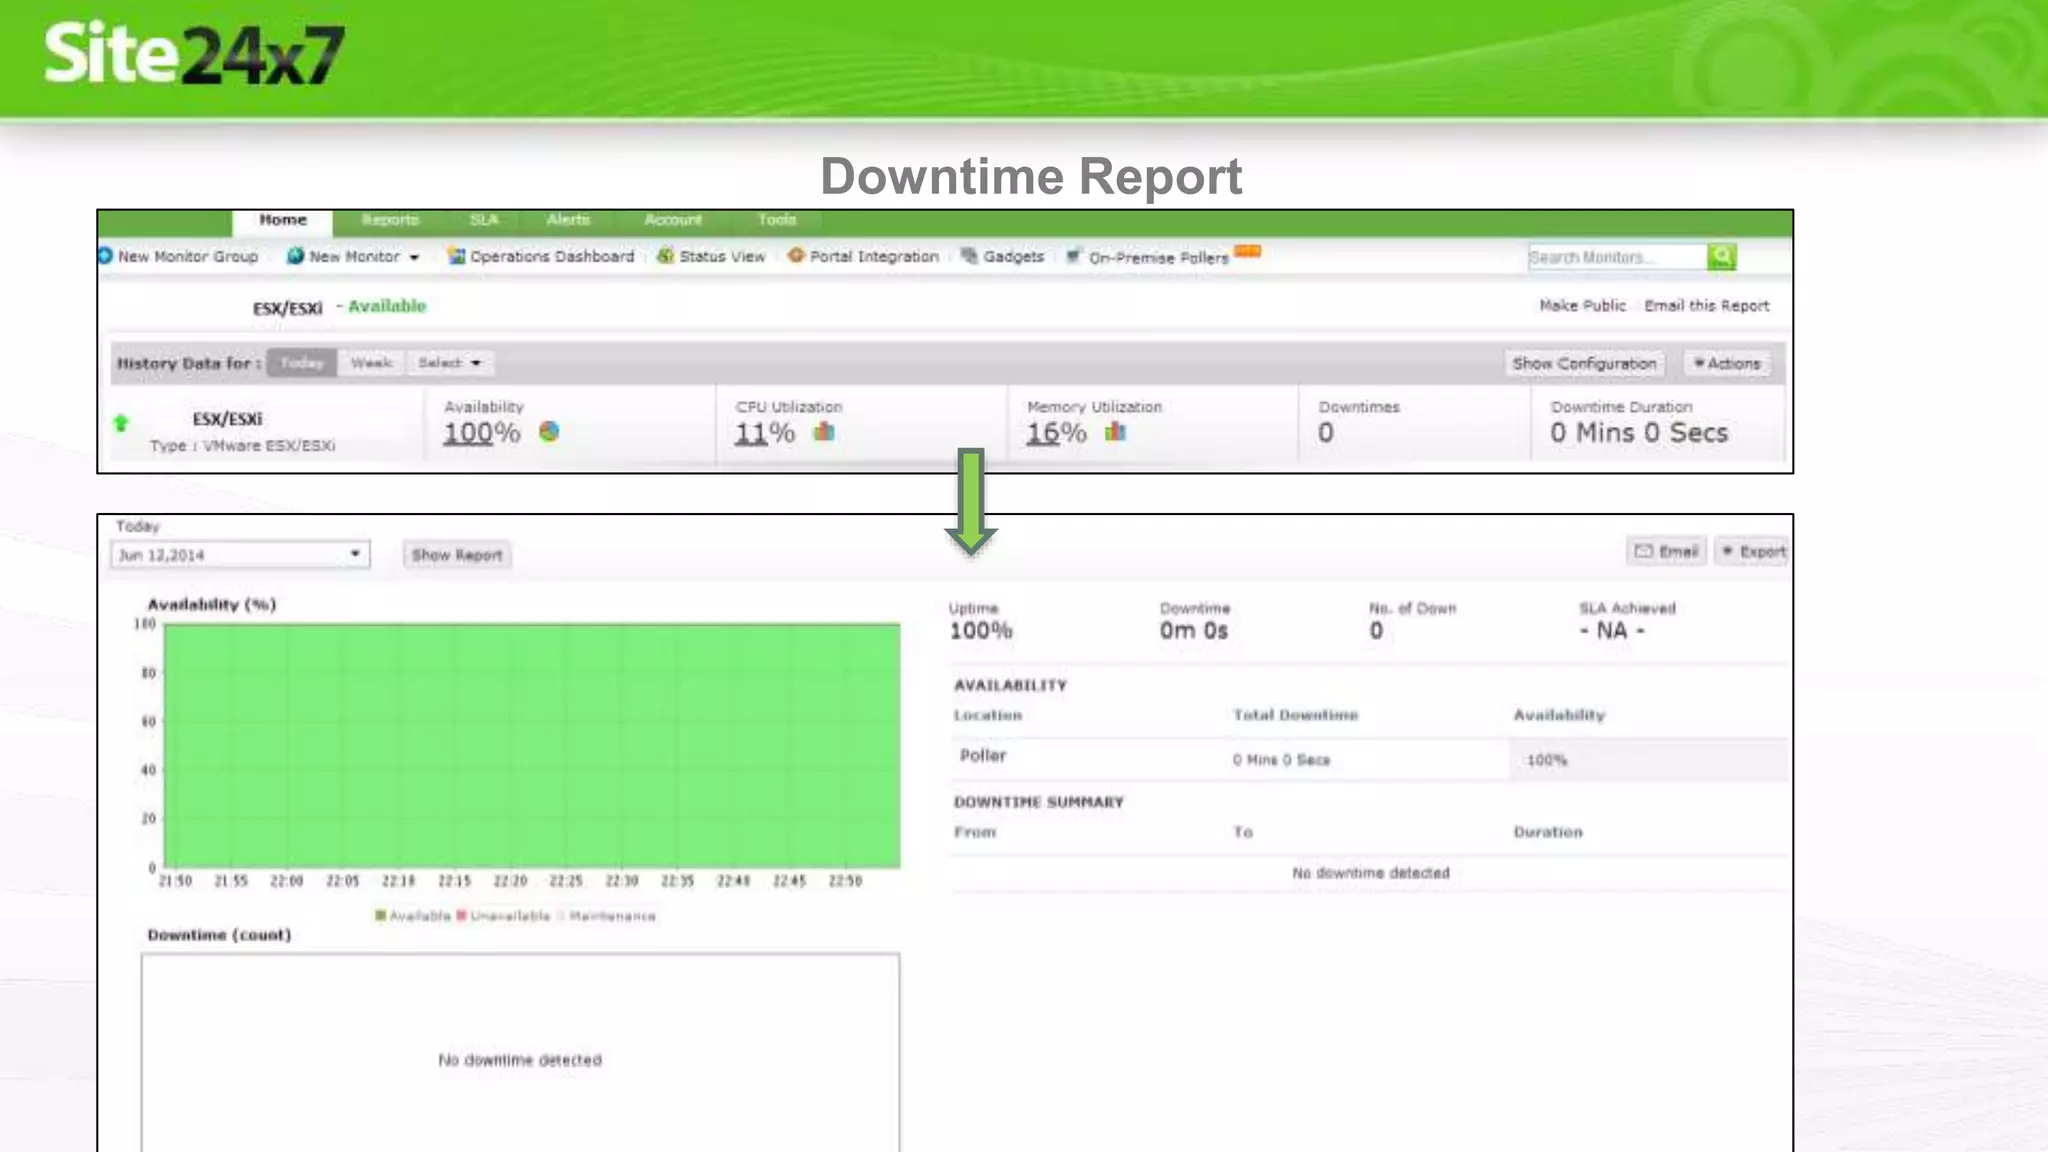The height and width of the screenshot is (1152, 2048).
Task: Click the New Monitor Group icon
Action: tap(105, 256)
